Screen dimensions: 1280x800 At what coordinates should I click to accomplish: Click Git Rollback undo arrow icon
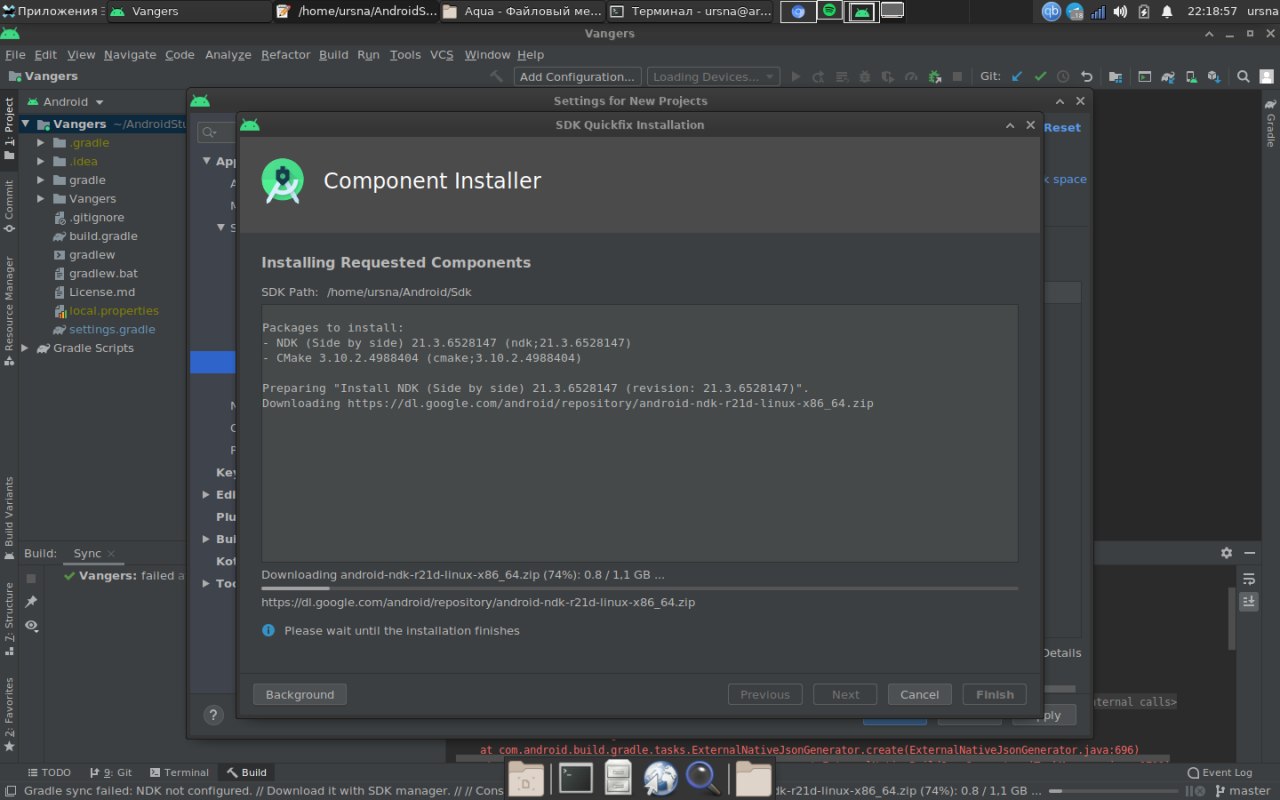click(x=1087, y=76)
